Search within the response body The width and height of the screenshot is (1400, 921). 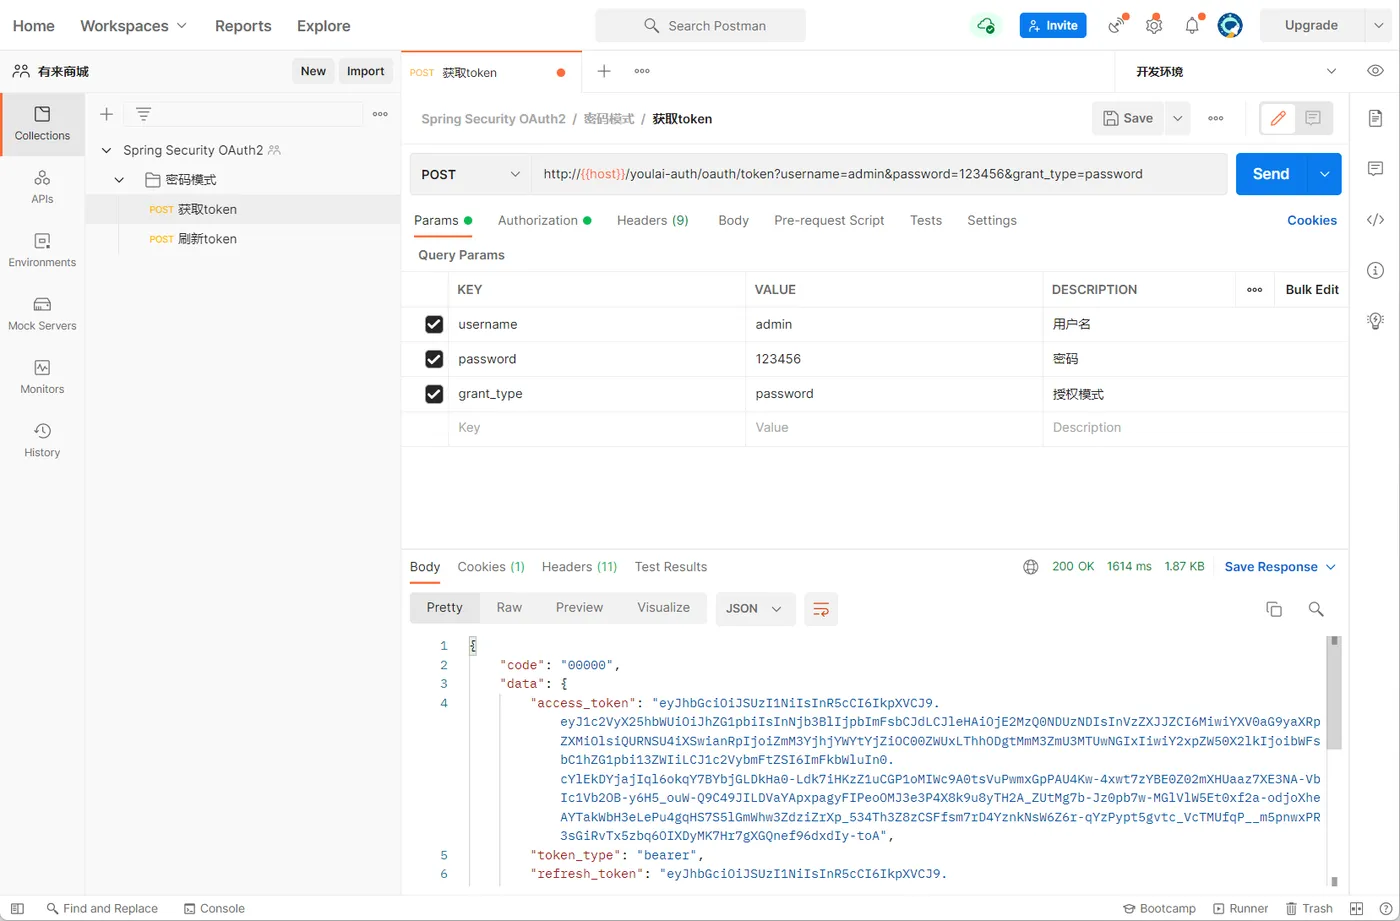(x=1316, y=609)
